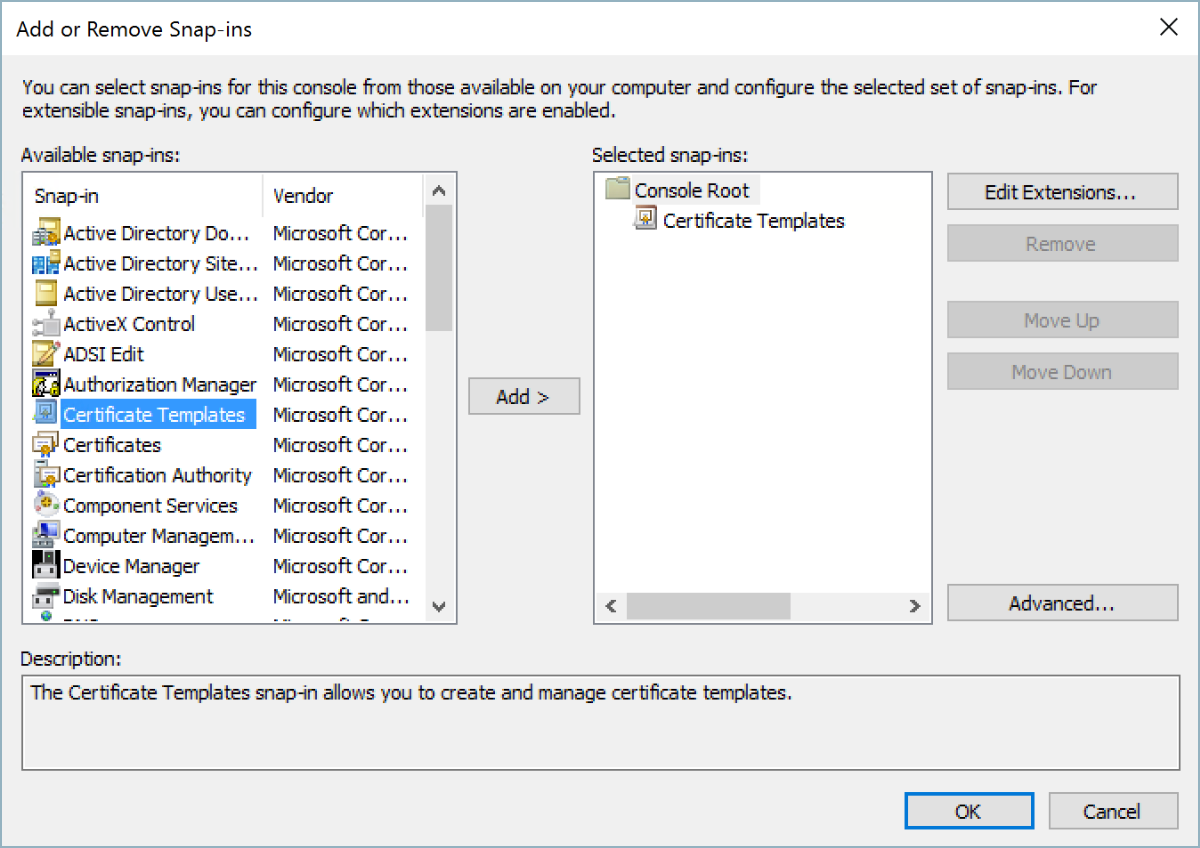Click the Authorization Manager snap-in icon
This screenshot has width=1200, height=848.
46,385
